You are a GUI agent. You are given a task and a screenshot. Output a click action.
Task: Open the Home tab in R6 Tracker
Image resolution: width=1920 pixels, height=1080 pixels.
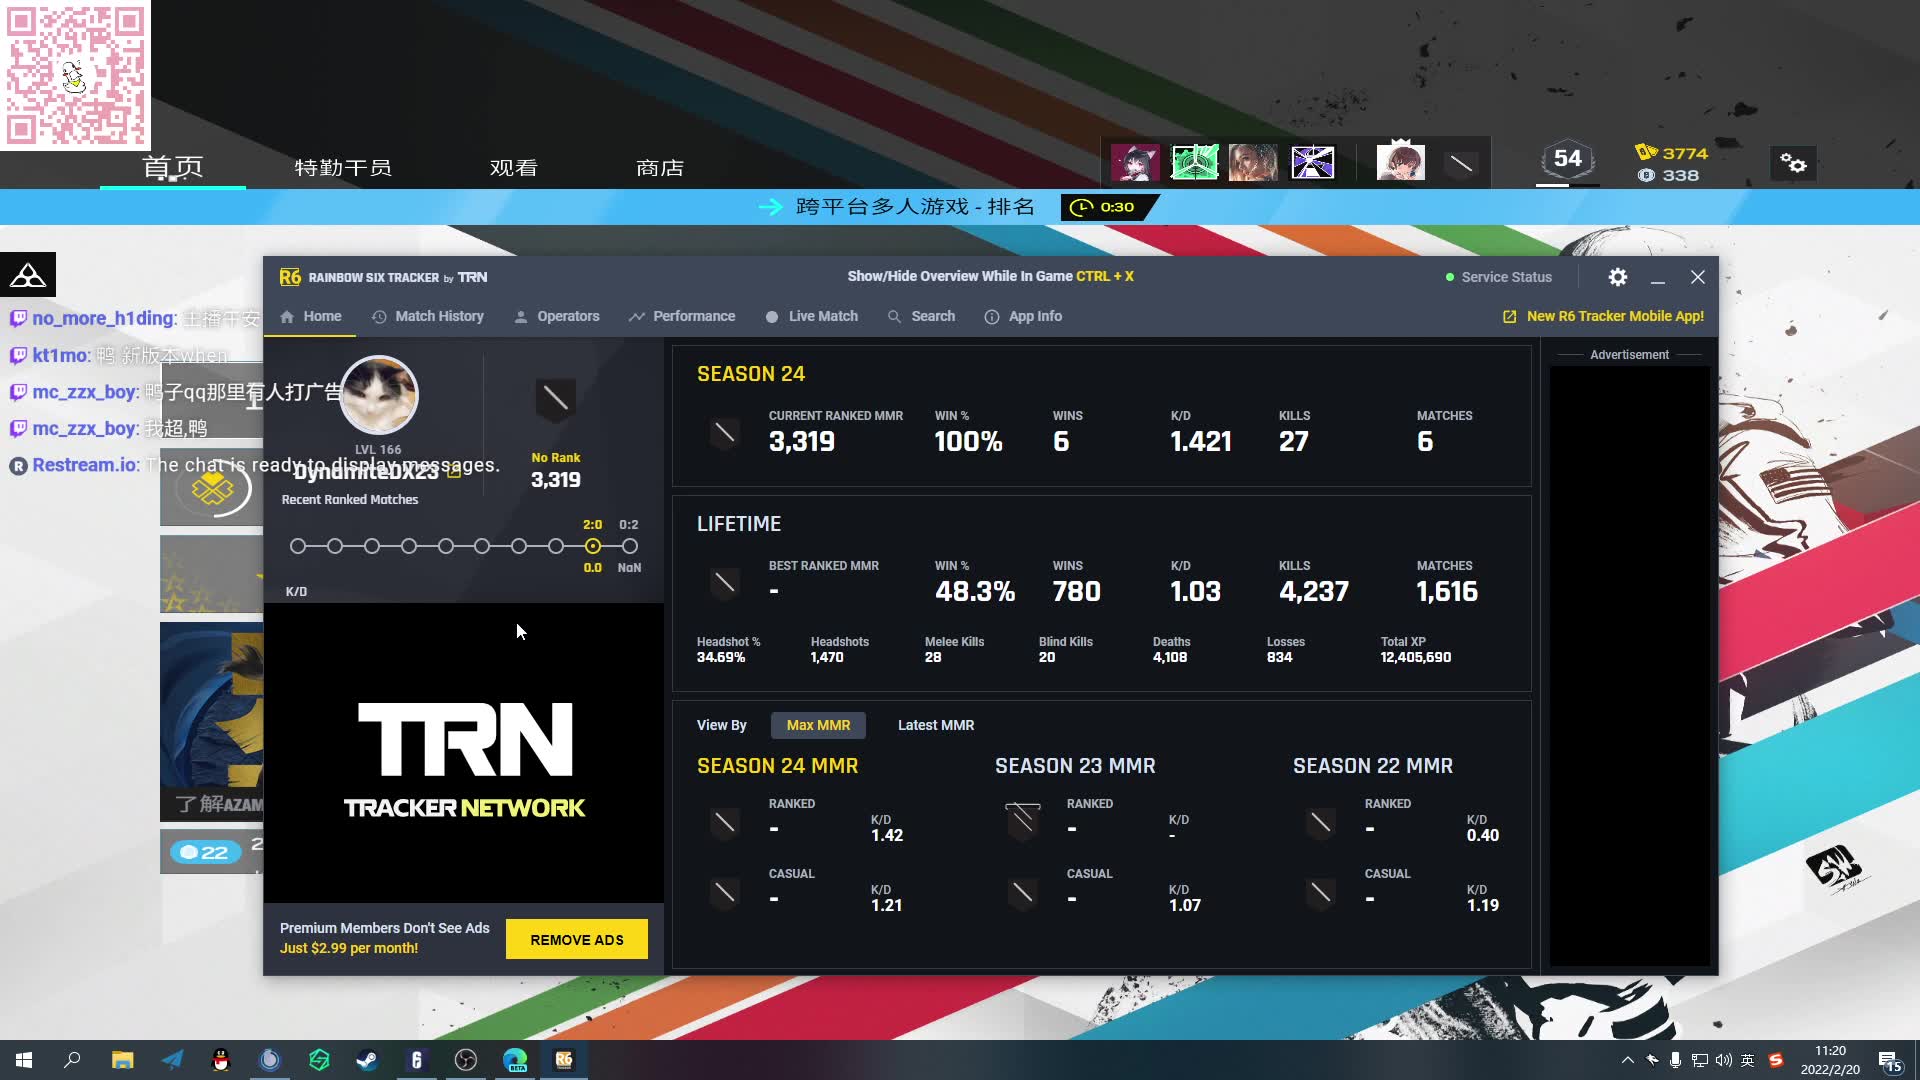click(311, 316)
